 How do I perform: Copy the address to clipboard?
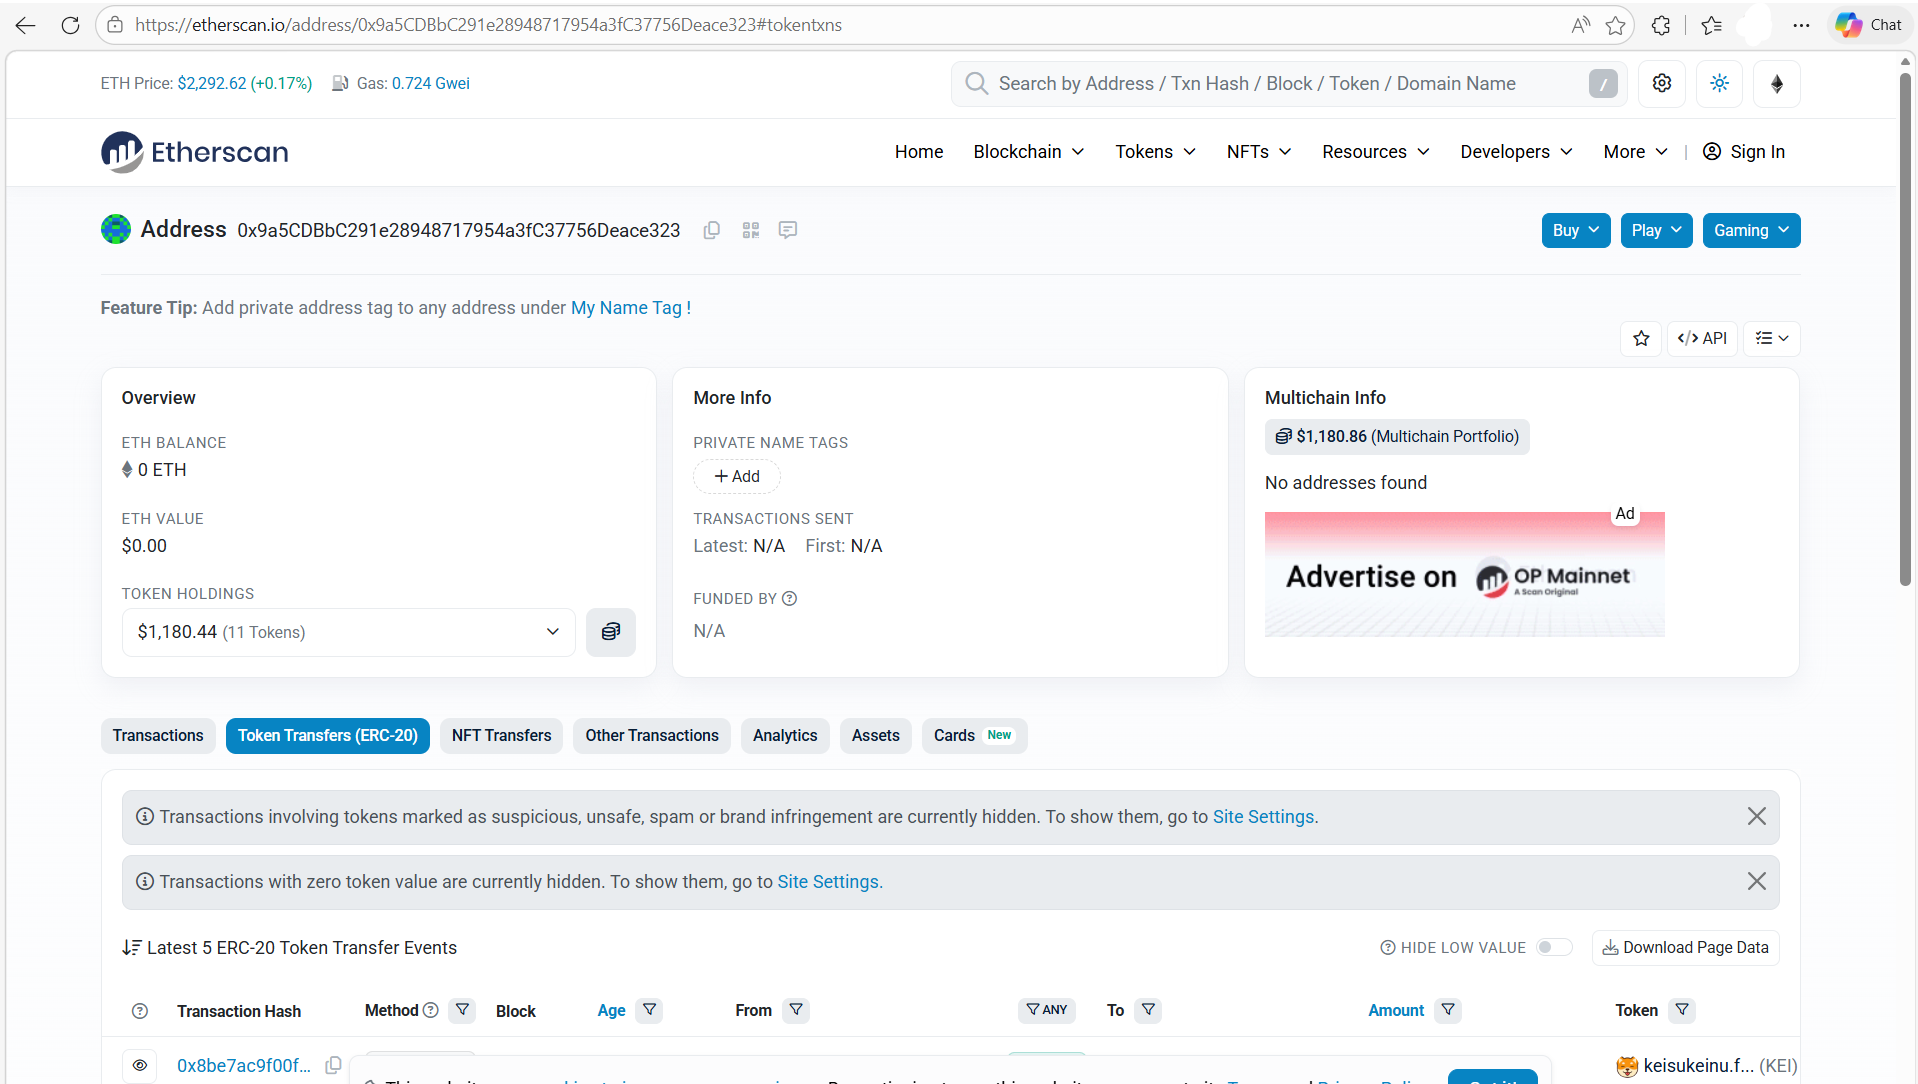[x=712, y=230]
